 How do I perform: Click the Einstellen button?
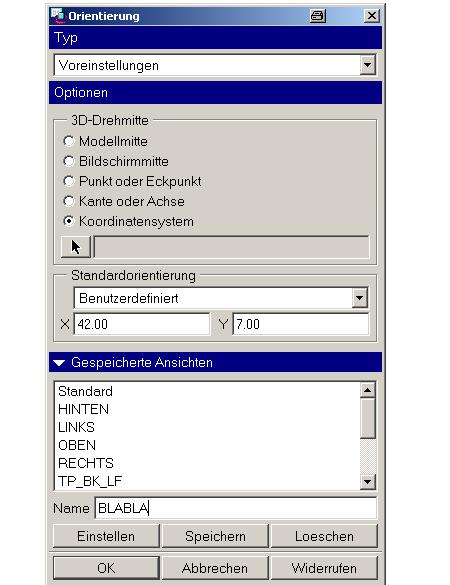click(x=106, y=536)
